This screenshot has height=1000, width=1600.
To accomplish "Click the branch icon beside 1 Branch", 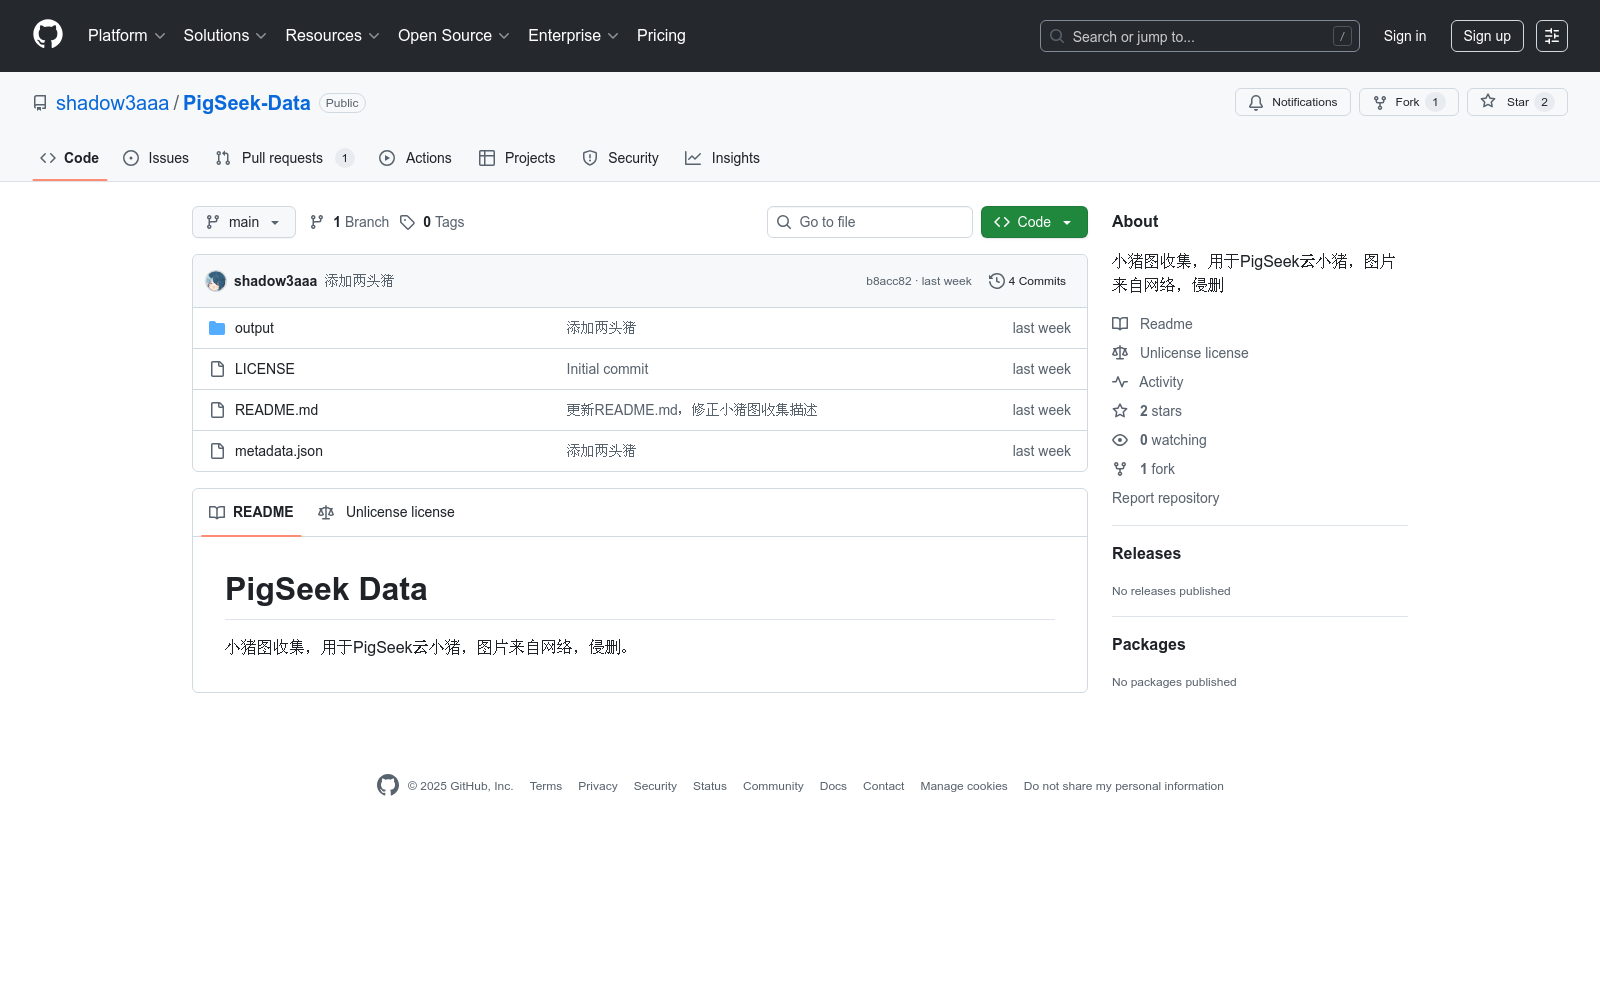I will [317, 222].
